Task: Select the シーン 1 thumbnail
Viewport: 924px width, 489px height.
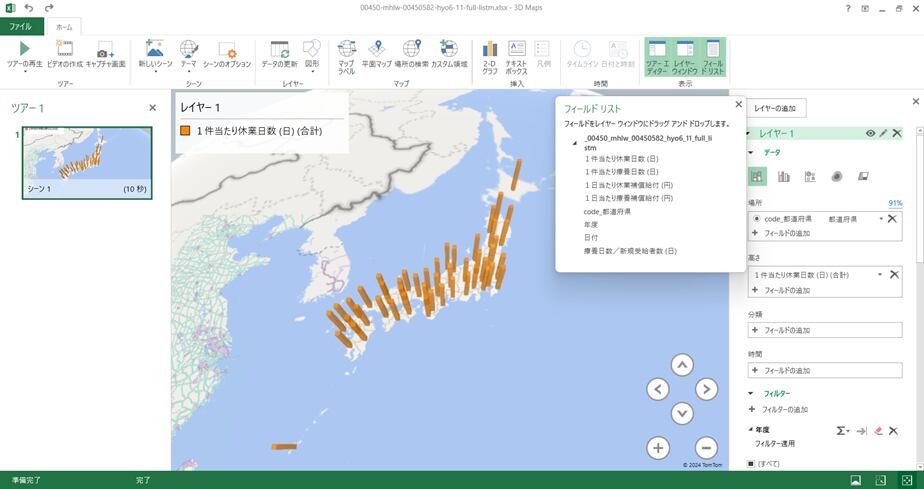Action: (x=87, y=162)
